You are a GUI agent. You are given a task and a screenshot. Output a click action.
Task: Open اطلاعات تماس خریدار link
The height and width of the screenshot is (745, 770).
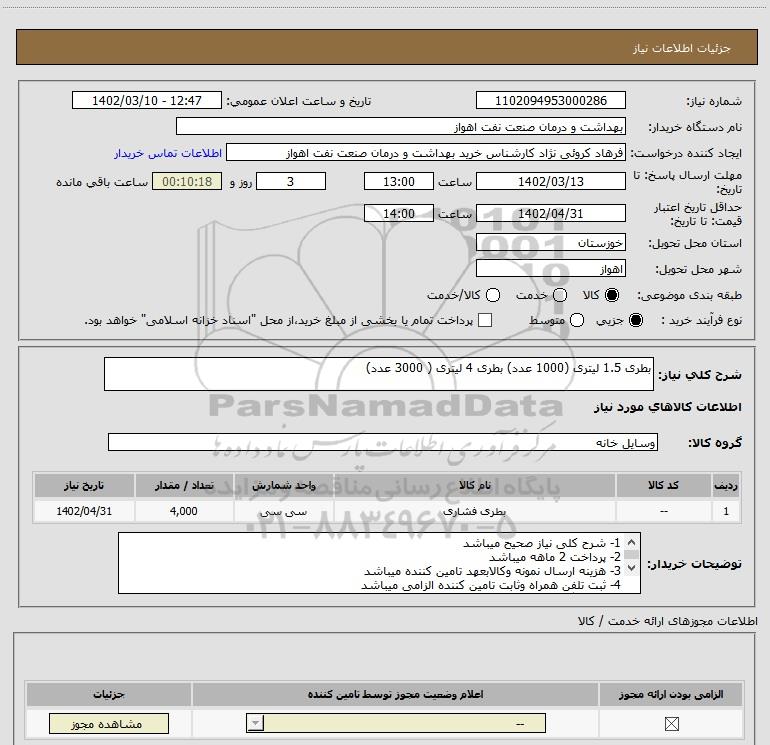(x=168, y=153)
